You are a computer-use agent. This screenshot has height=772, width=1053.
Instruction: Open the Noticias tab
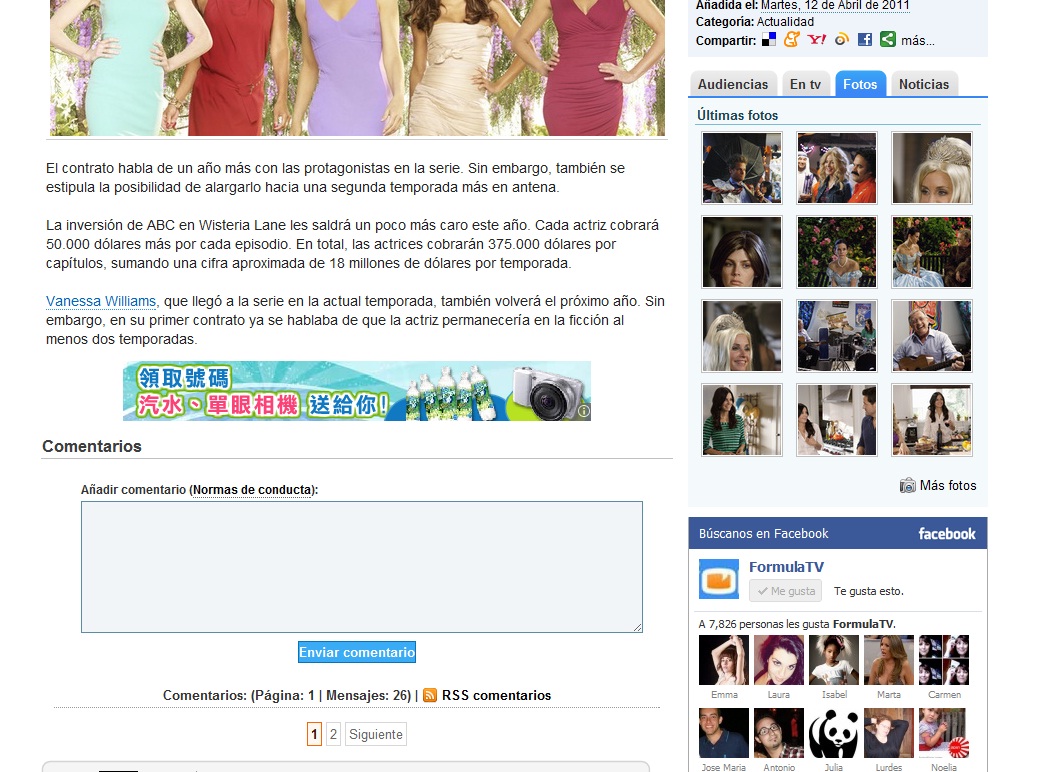pyautogui.click(x=923, y=85)
